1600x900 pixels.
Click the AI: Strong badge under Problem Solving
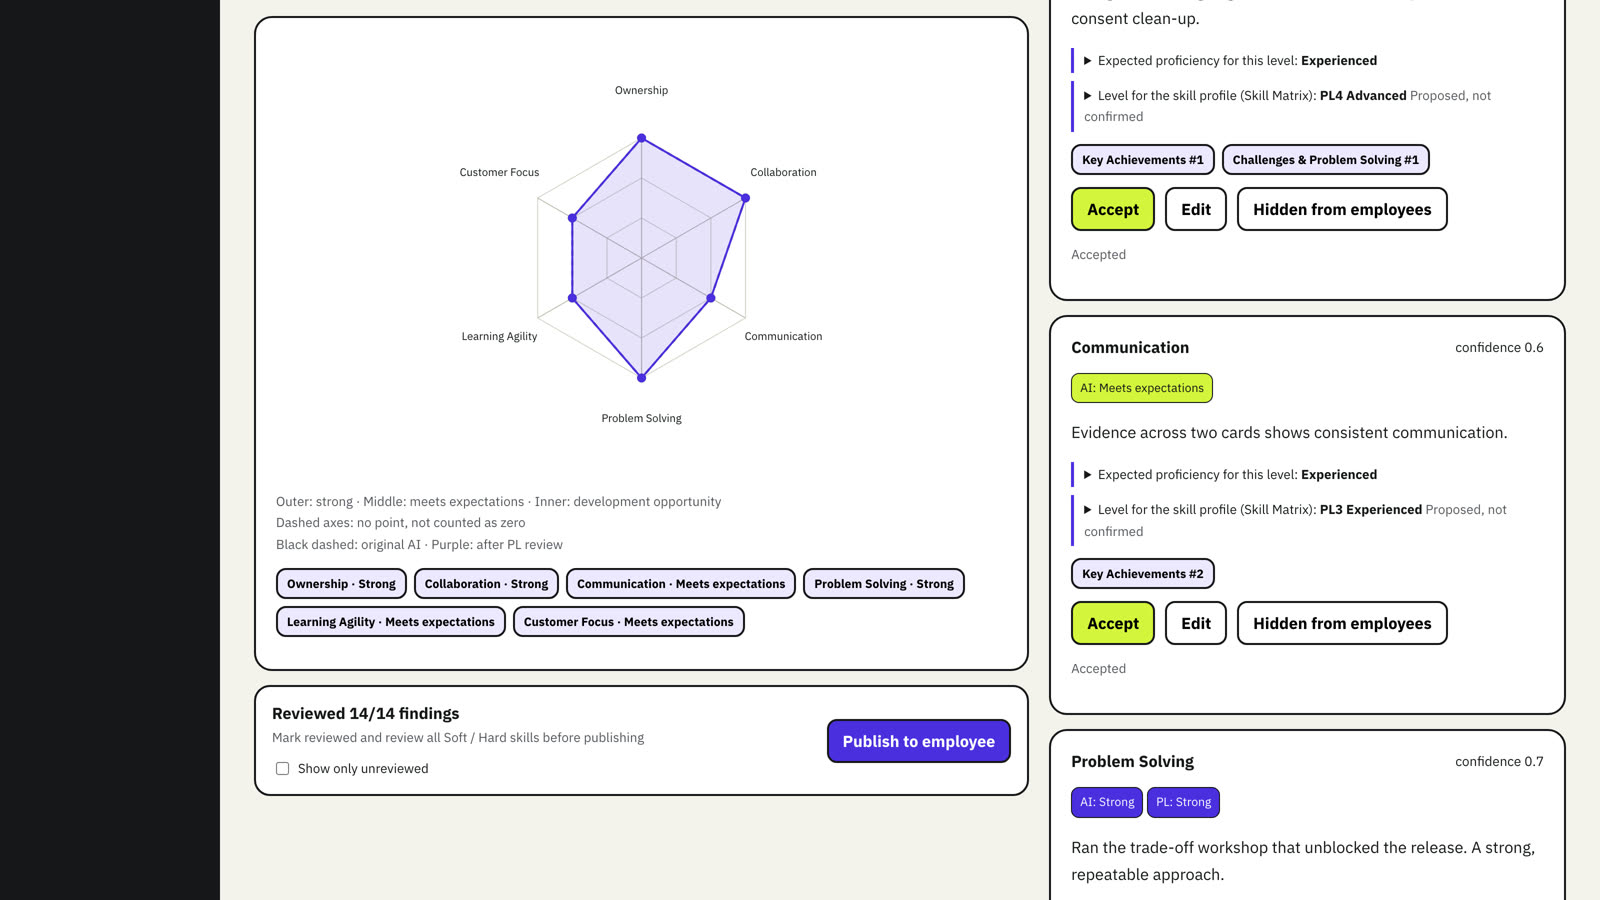coord(1107,802)
